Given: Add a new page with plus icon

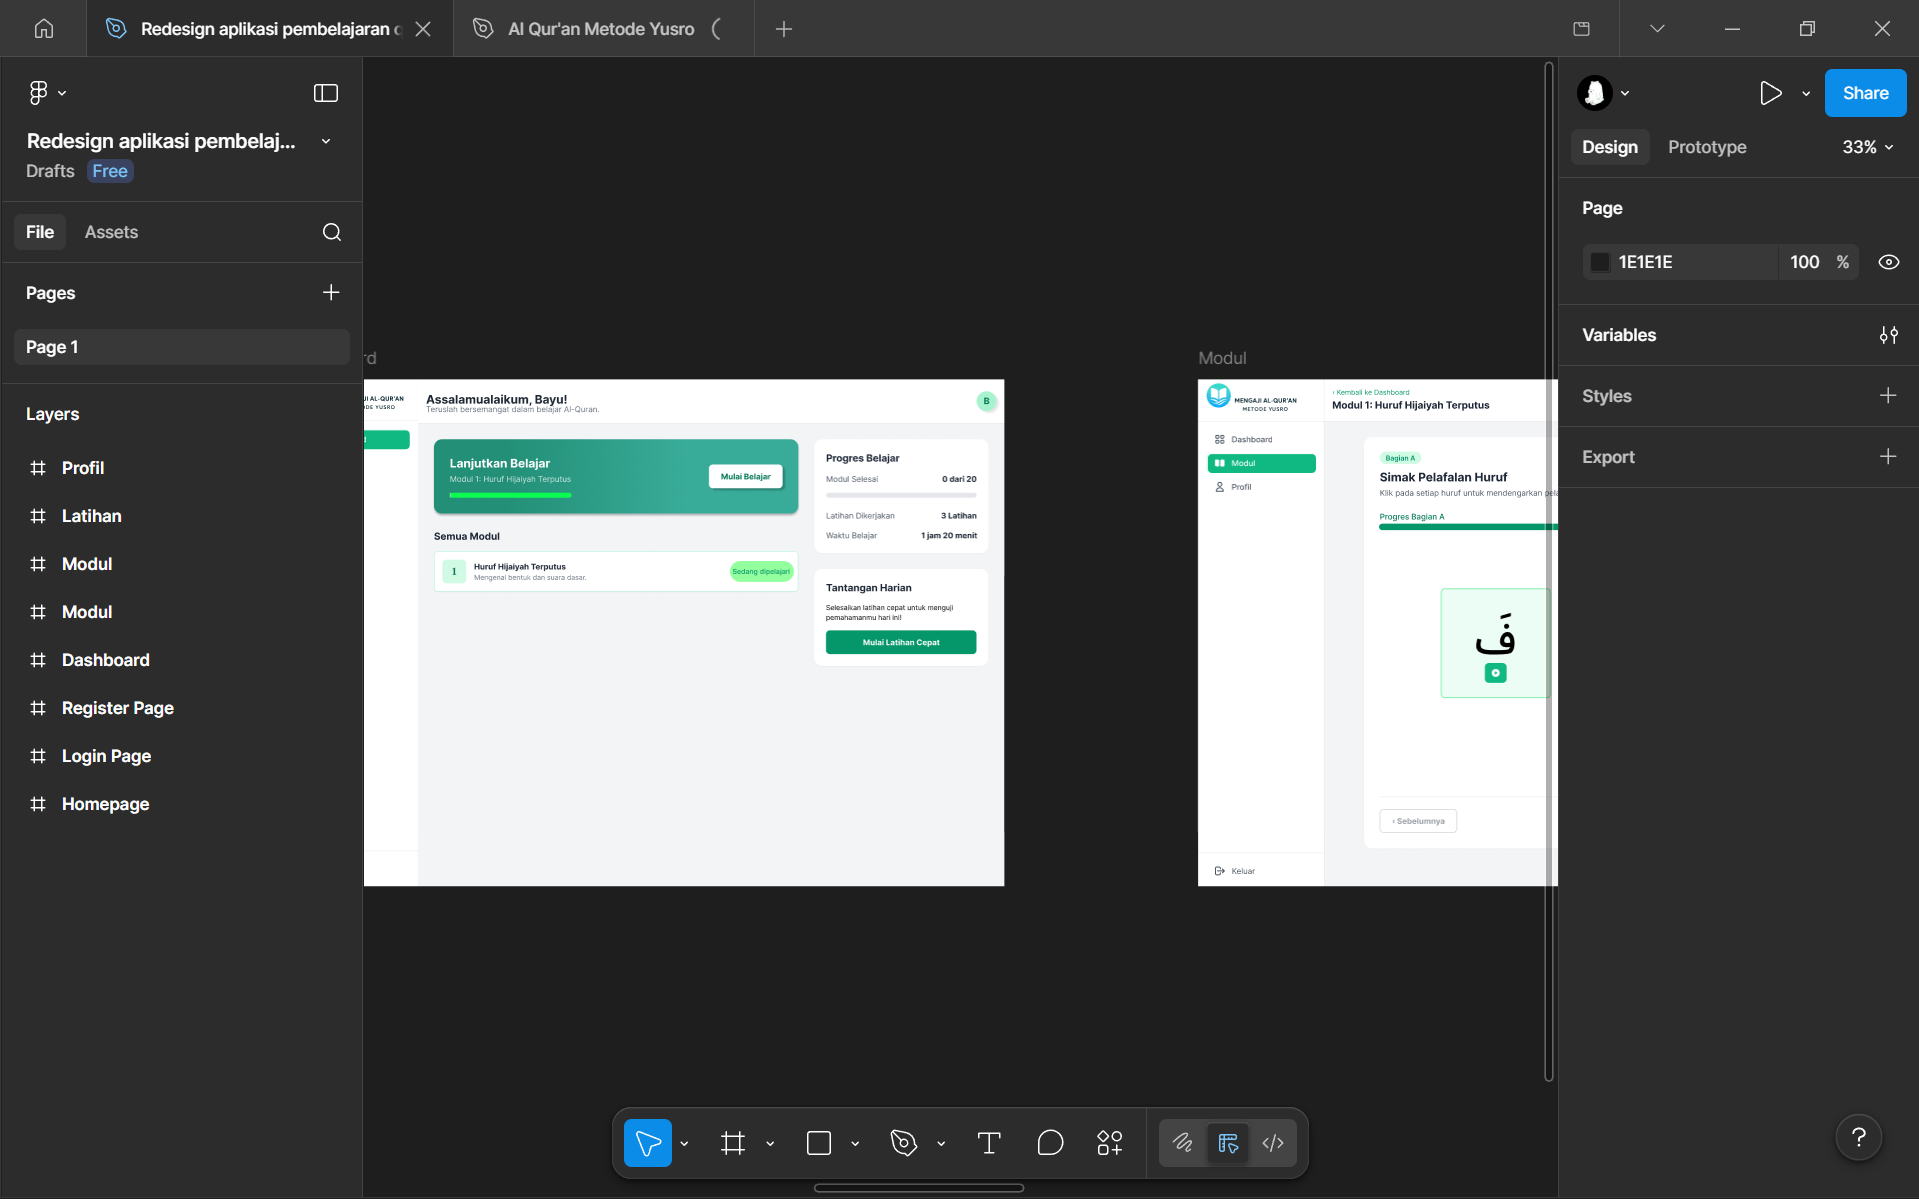Looking at the screenshot, I should (331, 292).
